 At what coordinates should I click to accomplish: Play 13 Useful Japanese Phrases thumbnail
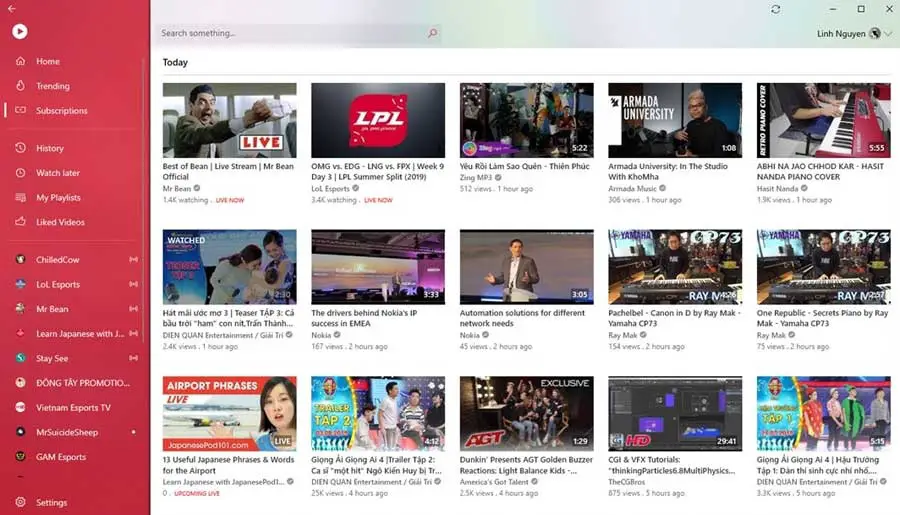tap(230, 413)
